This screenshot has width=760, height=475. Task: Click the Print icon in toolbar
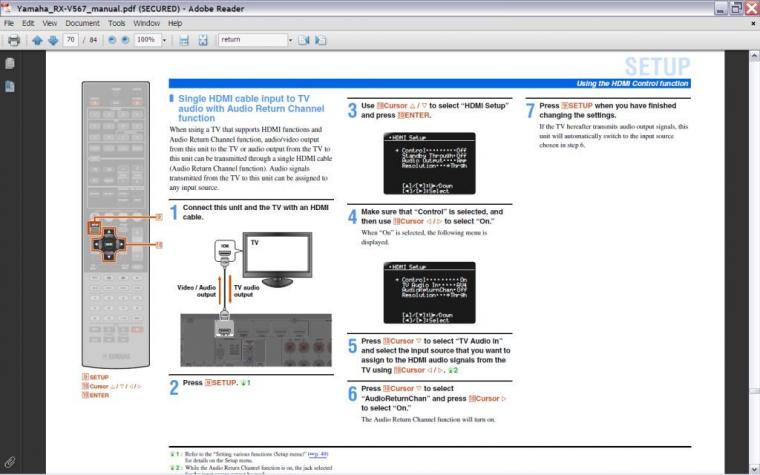click(14, 40)
